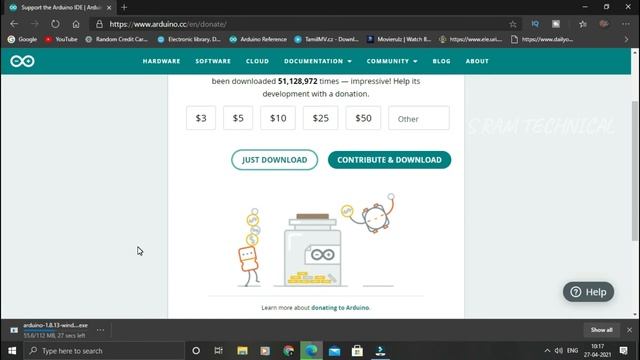This screenshot has height=360, width=640.
Task: Open browser settings ellipsis menu
Action: [x=625, y=24]
